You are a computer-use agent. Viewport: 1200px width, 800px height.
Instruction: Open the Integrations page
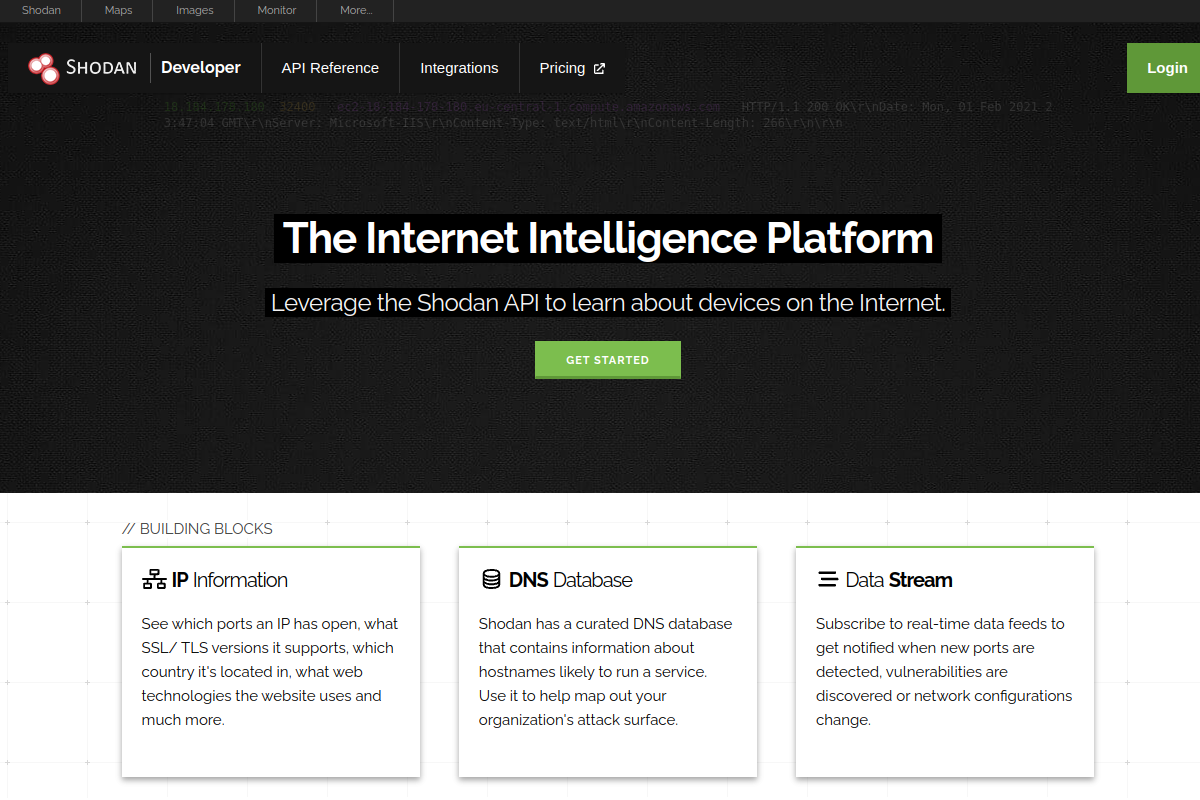click(x=459, y=68)
